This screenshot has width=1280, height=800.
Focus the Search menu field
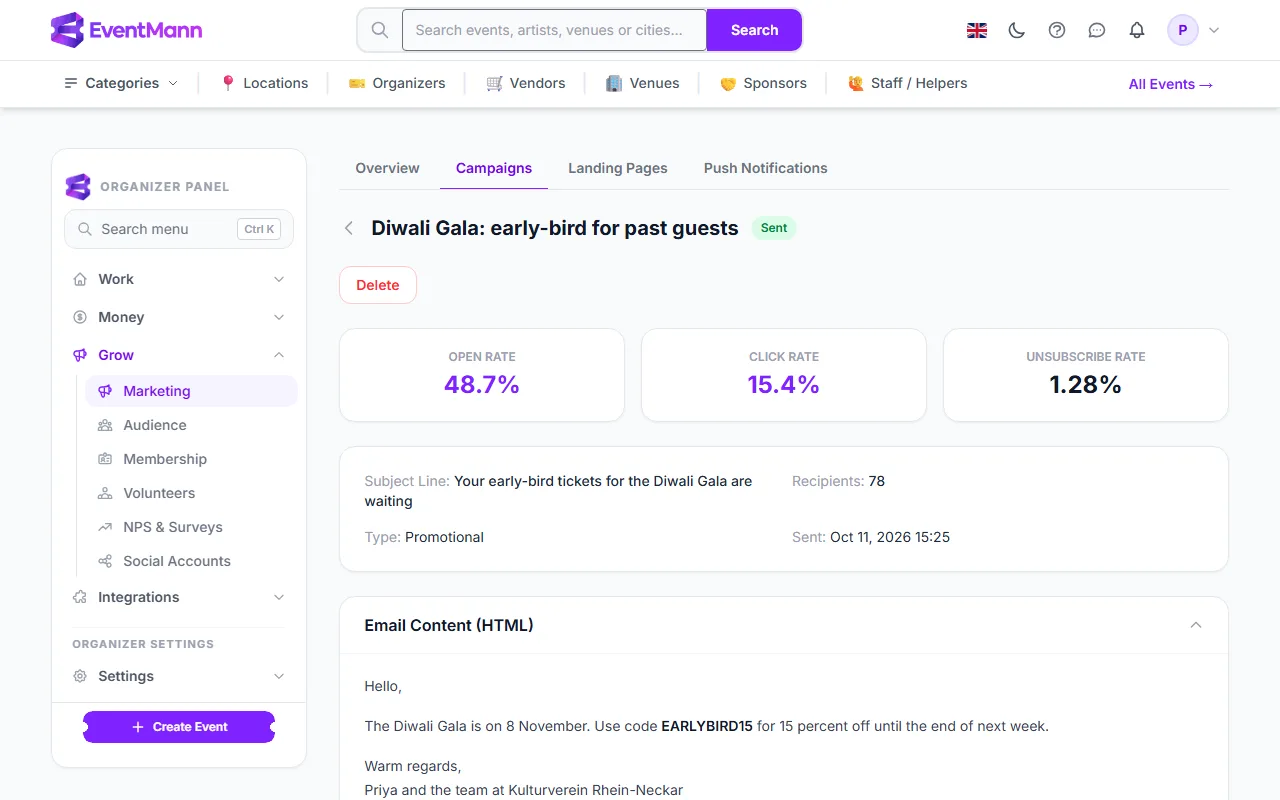(179, 229)
